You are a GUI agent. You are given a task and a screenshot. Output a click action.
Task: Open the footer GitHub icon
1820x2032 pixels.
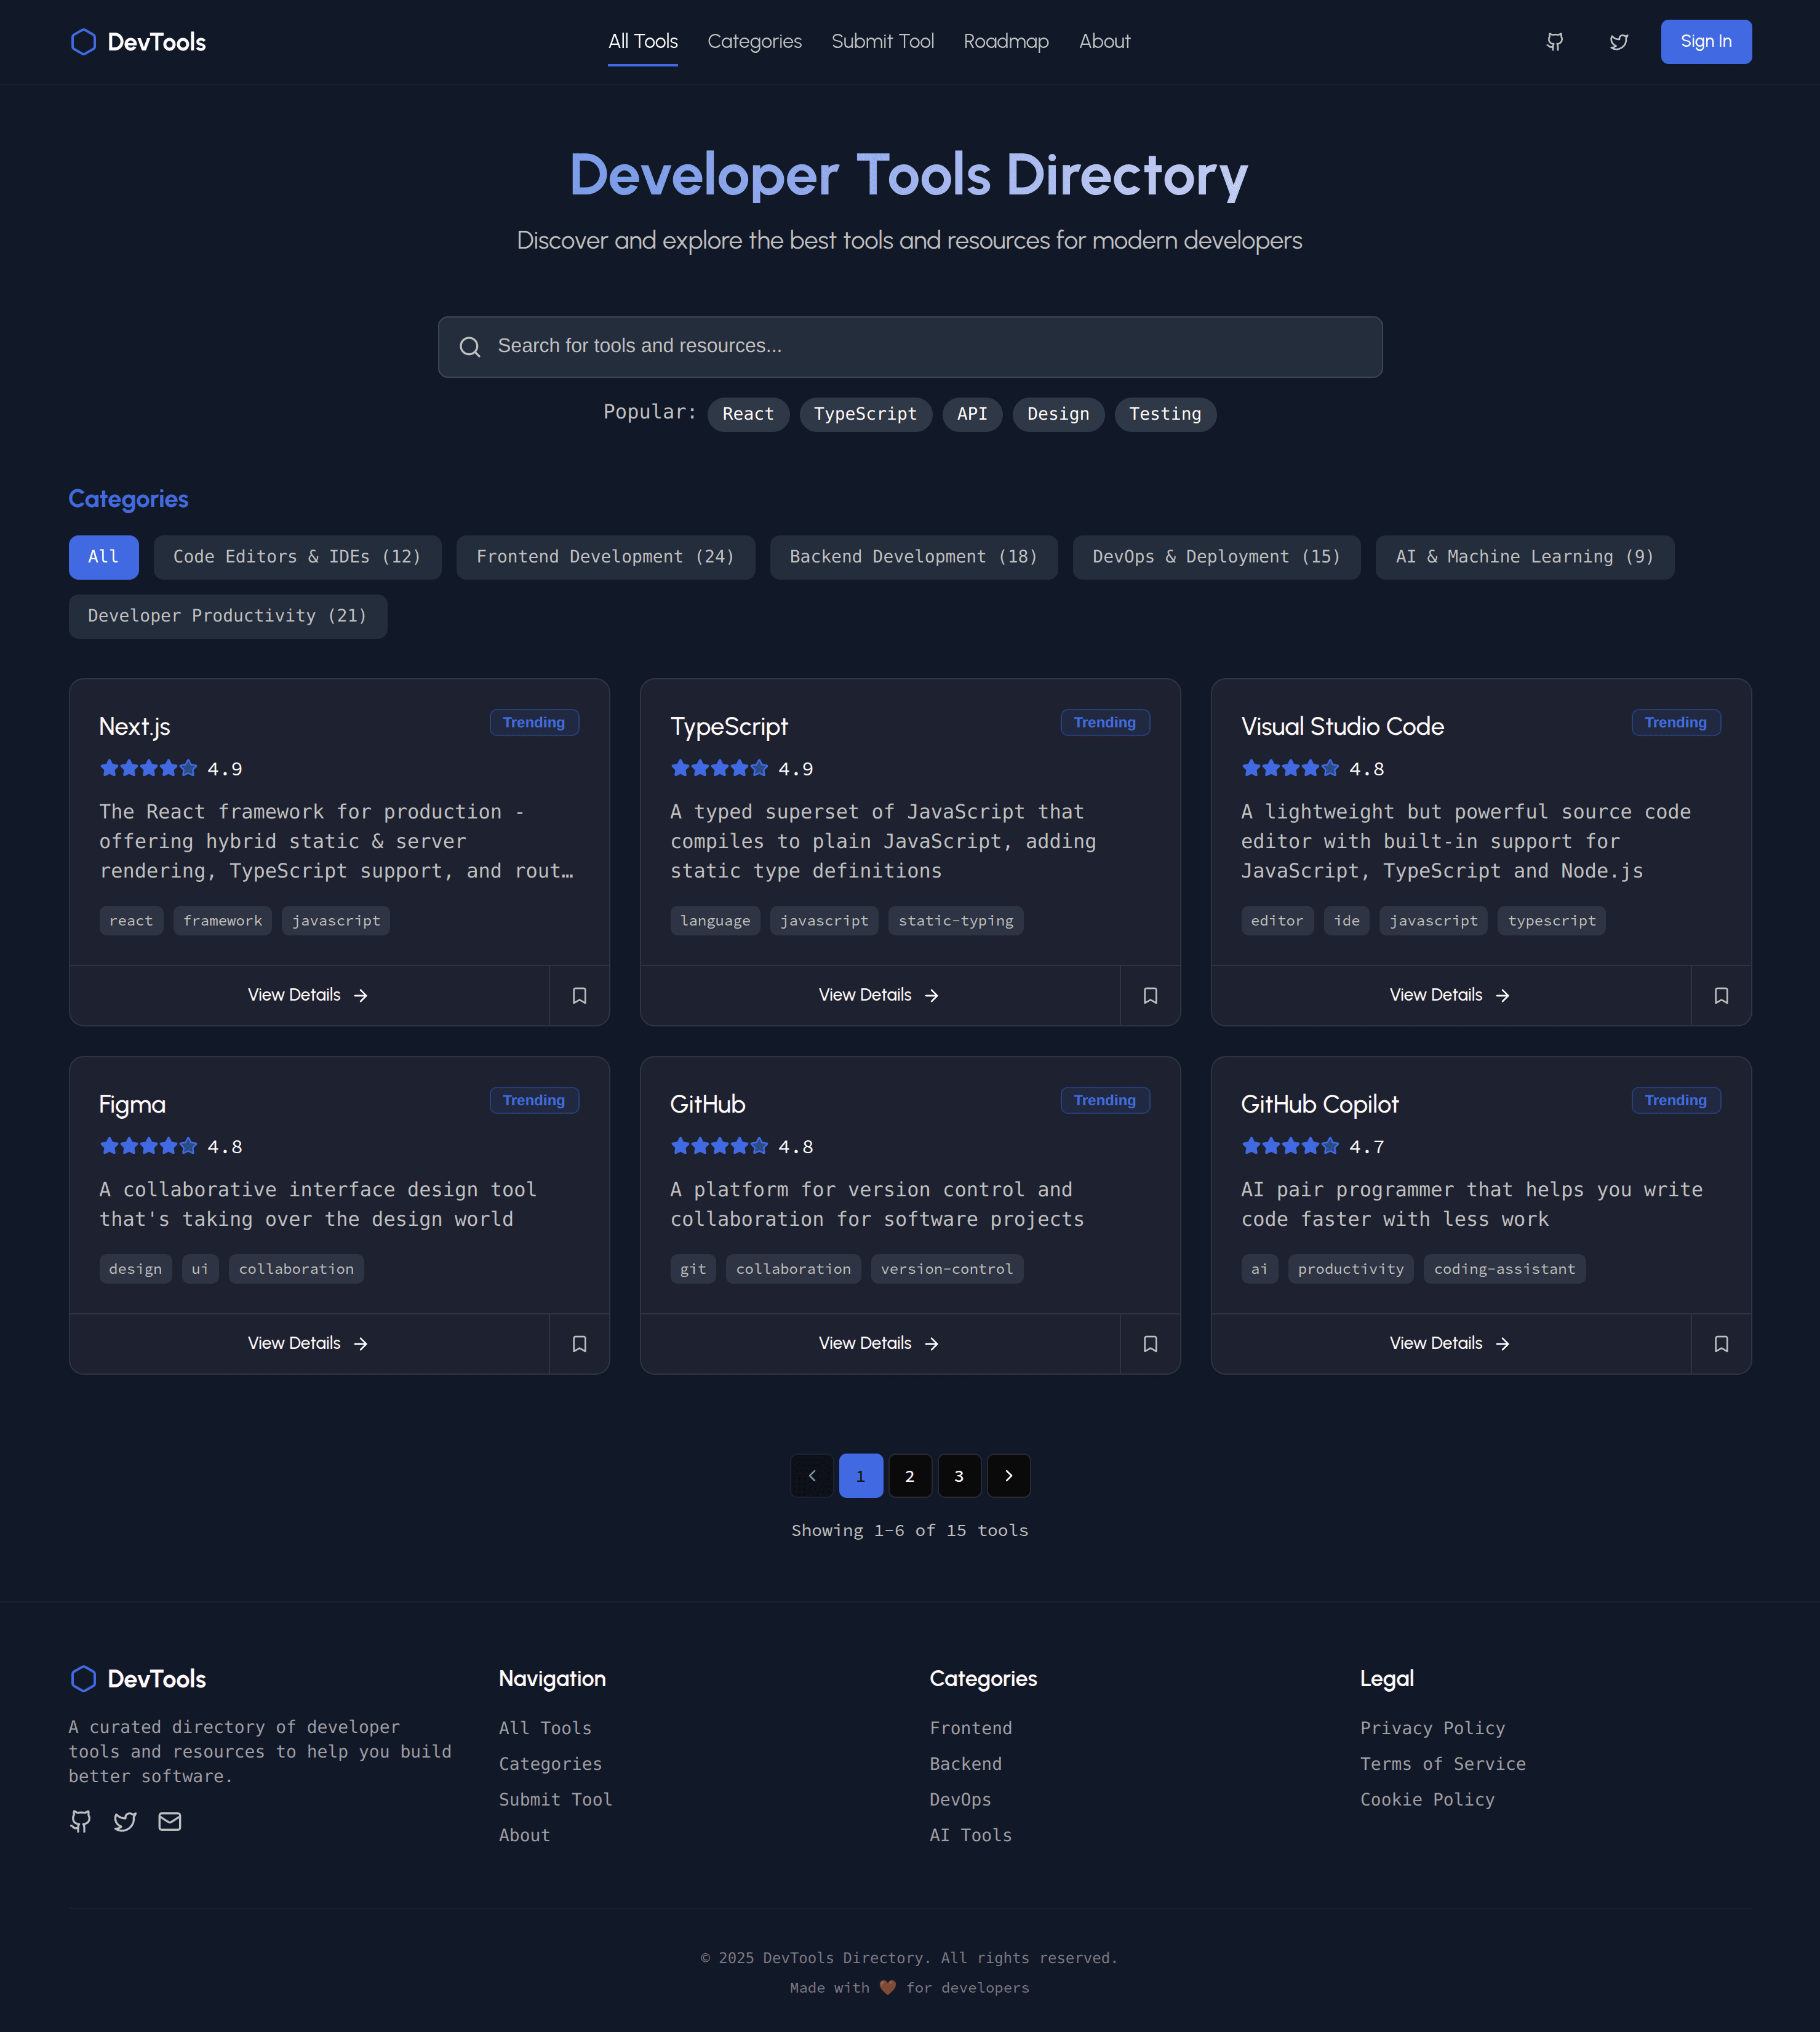point(80,1821)
